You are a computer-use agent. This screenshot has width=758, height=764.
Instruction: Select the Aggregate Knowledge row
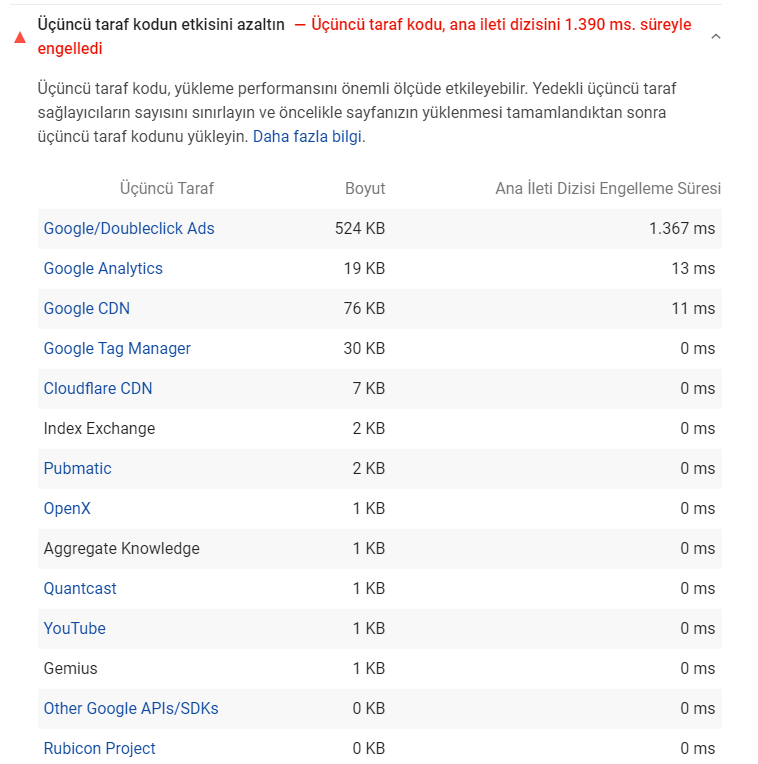[379, 548]
